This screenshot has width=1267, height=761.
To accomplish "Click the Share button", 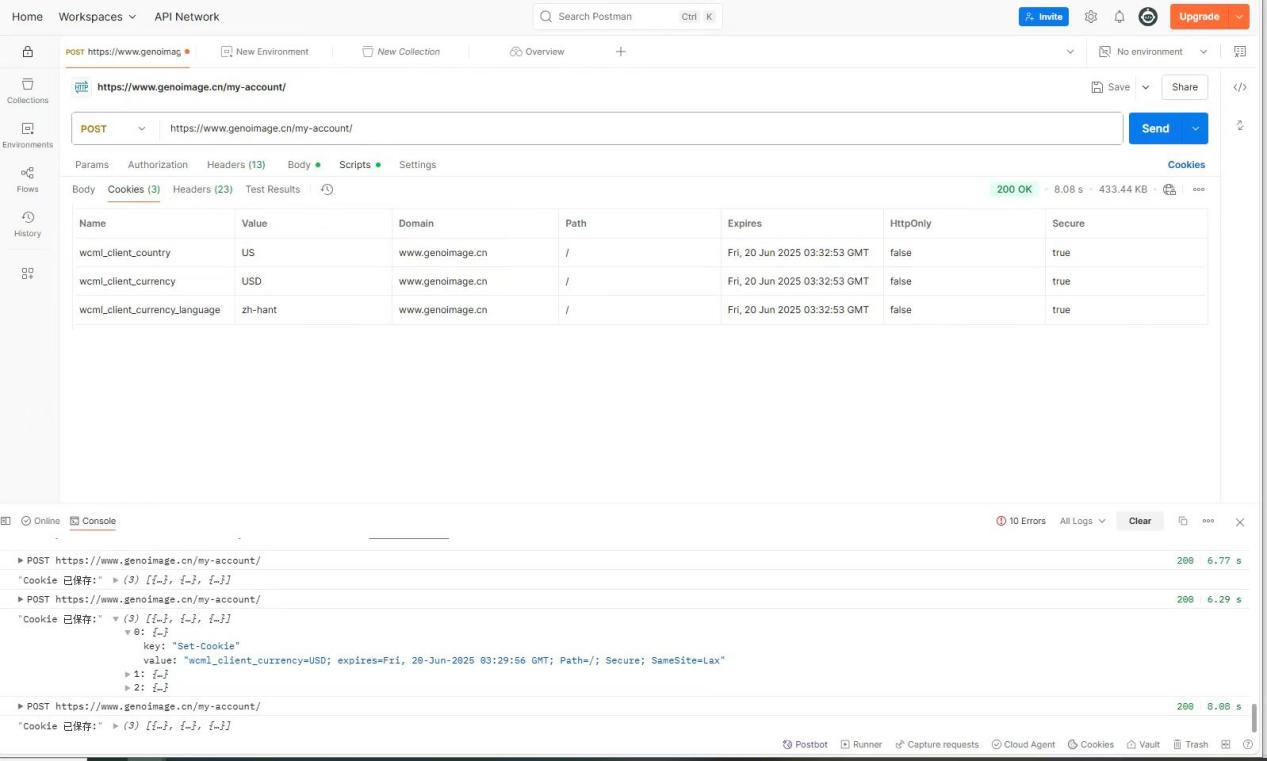I will click(x=1184, y=87).
